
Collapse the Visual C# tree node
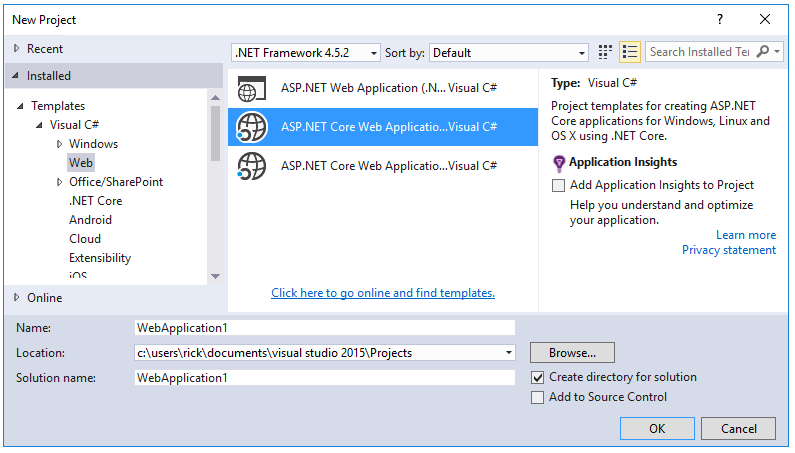pyautogui.click(x=39, y=125)
